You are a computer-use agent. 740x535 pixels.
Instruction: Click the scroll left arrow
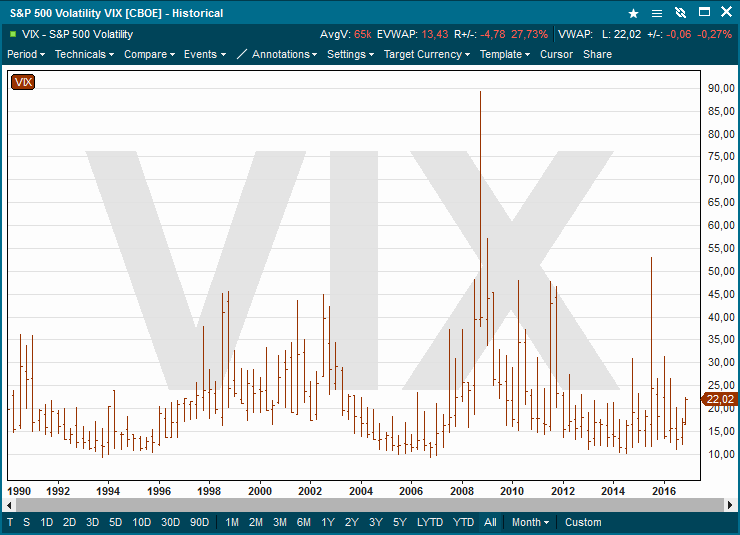9,505
